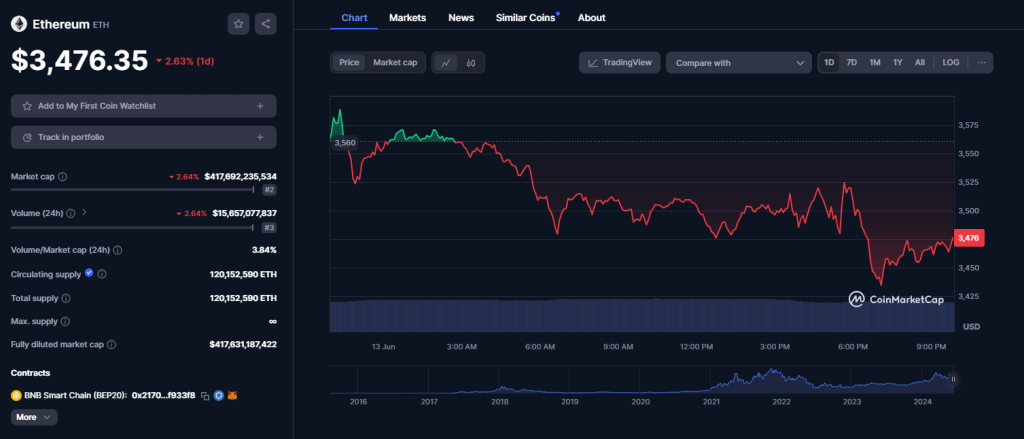The height and width of the screenshot is (439, 1024).
Task: Open the info icon beside Market cap
Action: [x=63, y=176]
